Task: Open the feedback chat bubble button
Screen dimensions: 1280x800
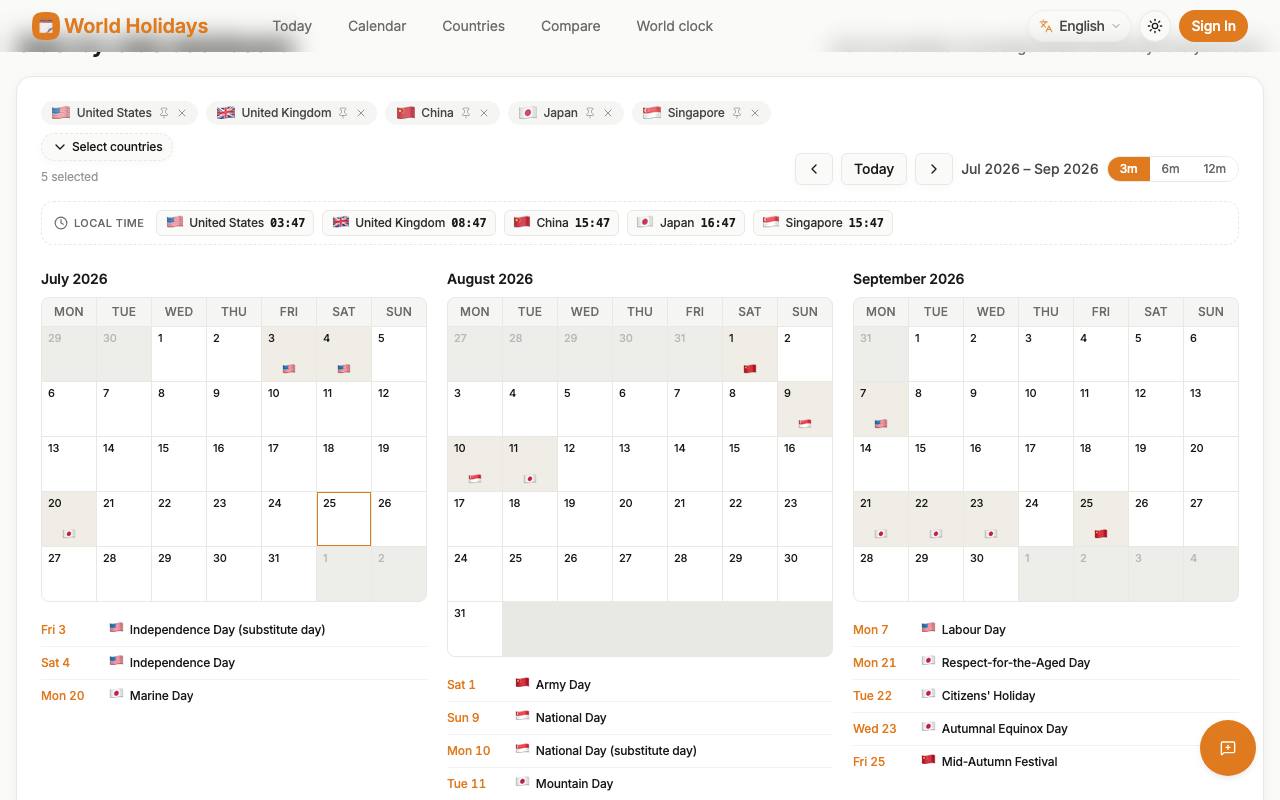Action: (1228, 748)
